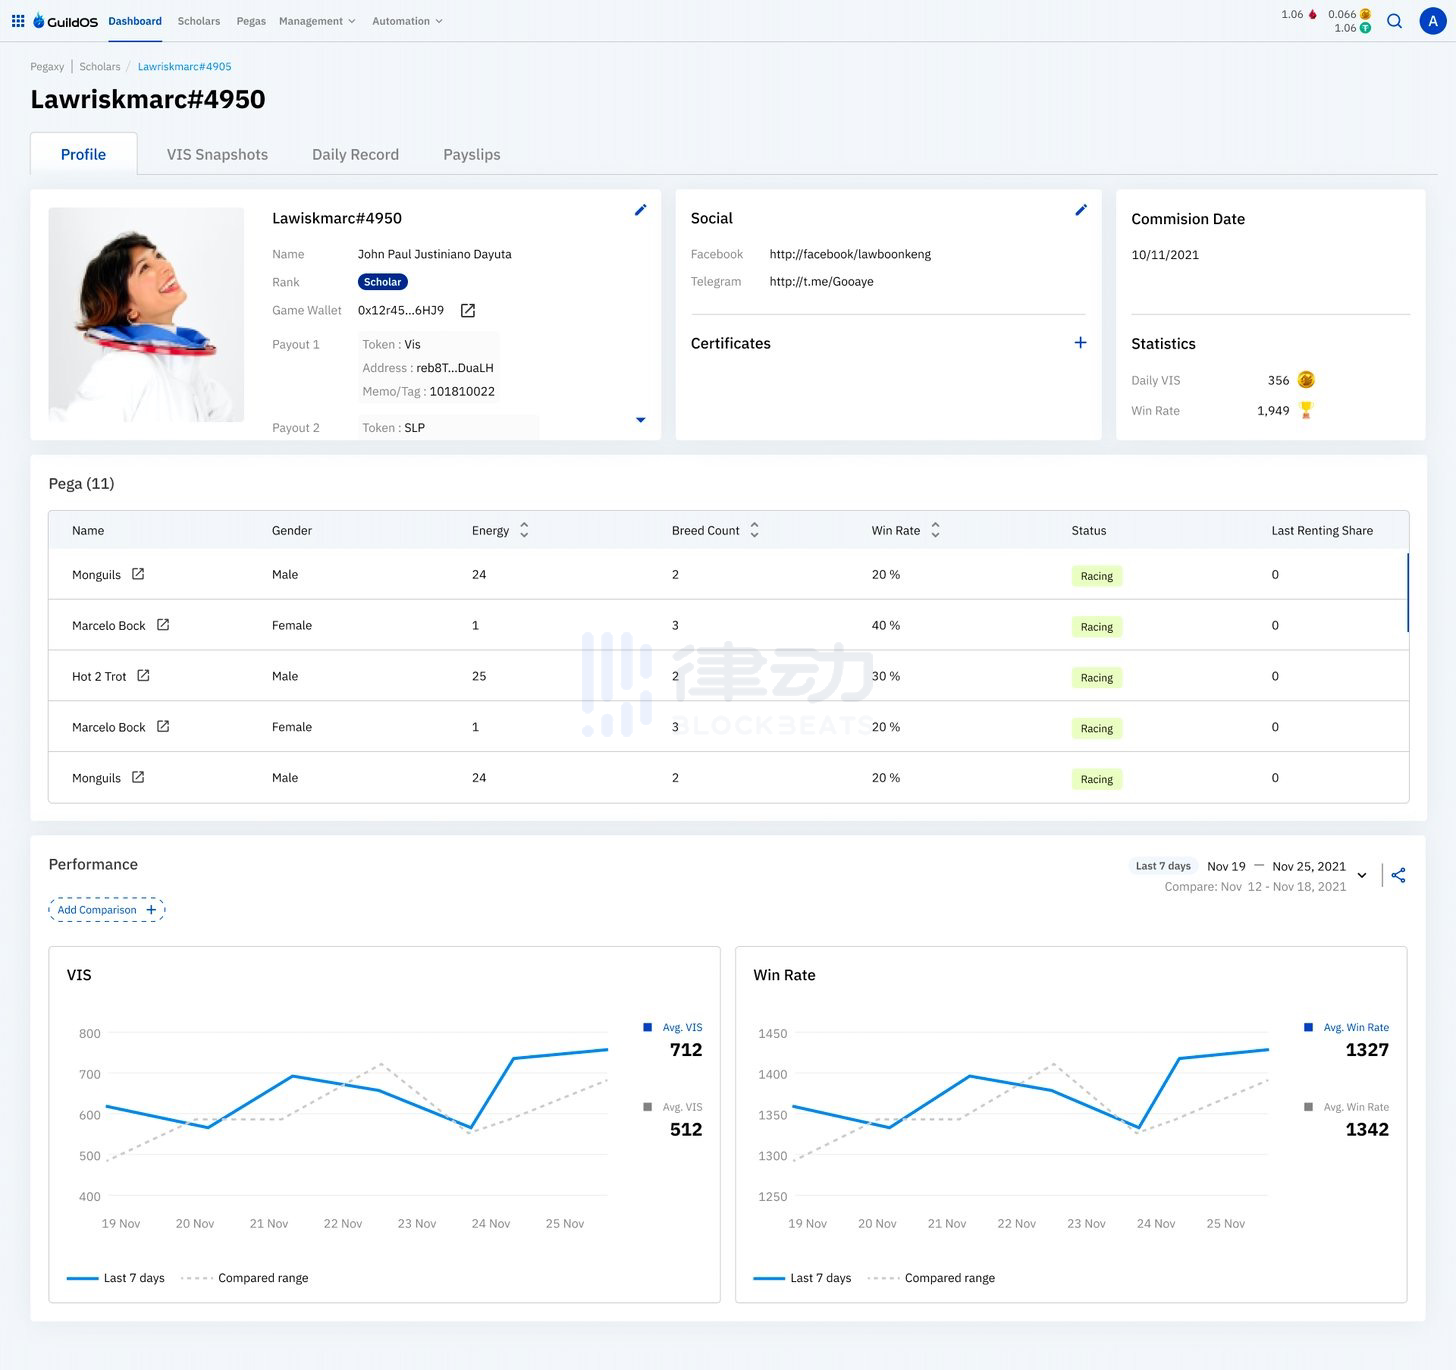Screen dimensions: 1456x1370
Task: Sort table by Energy column
Action: coord(524,530)
